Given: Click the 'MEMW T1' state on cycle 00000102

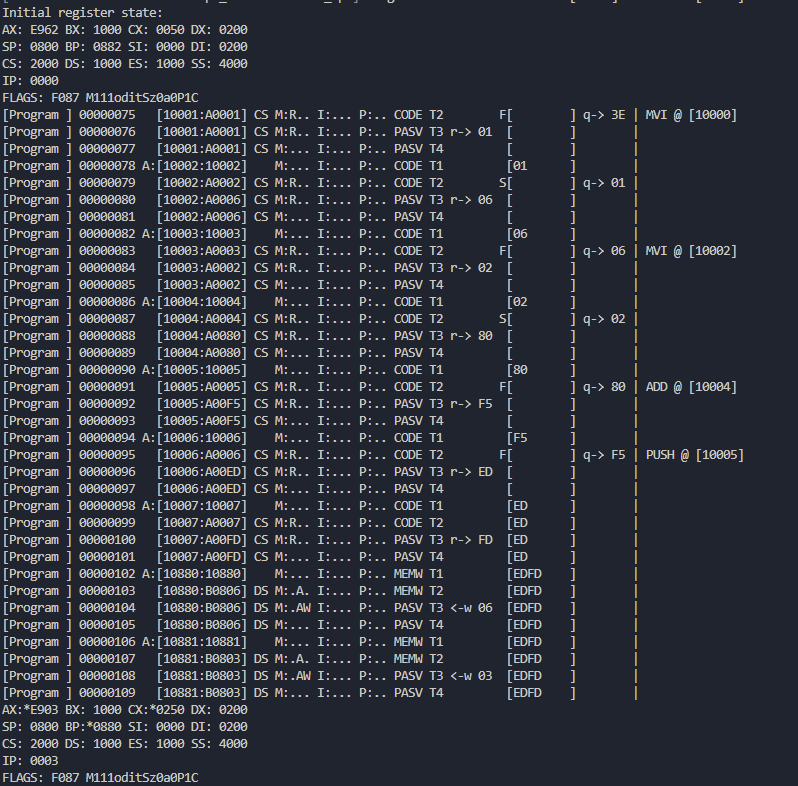Looking at the screenshot, I should [418, 574].
